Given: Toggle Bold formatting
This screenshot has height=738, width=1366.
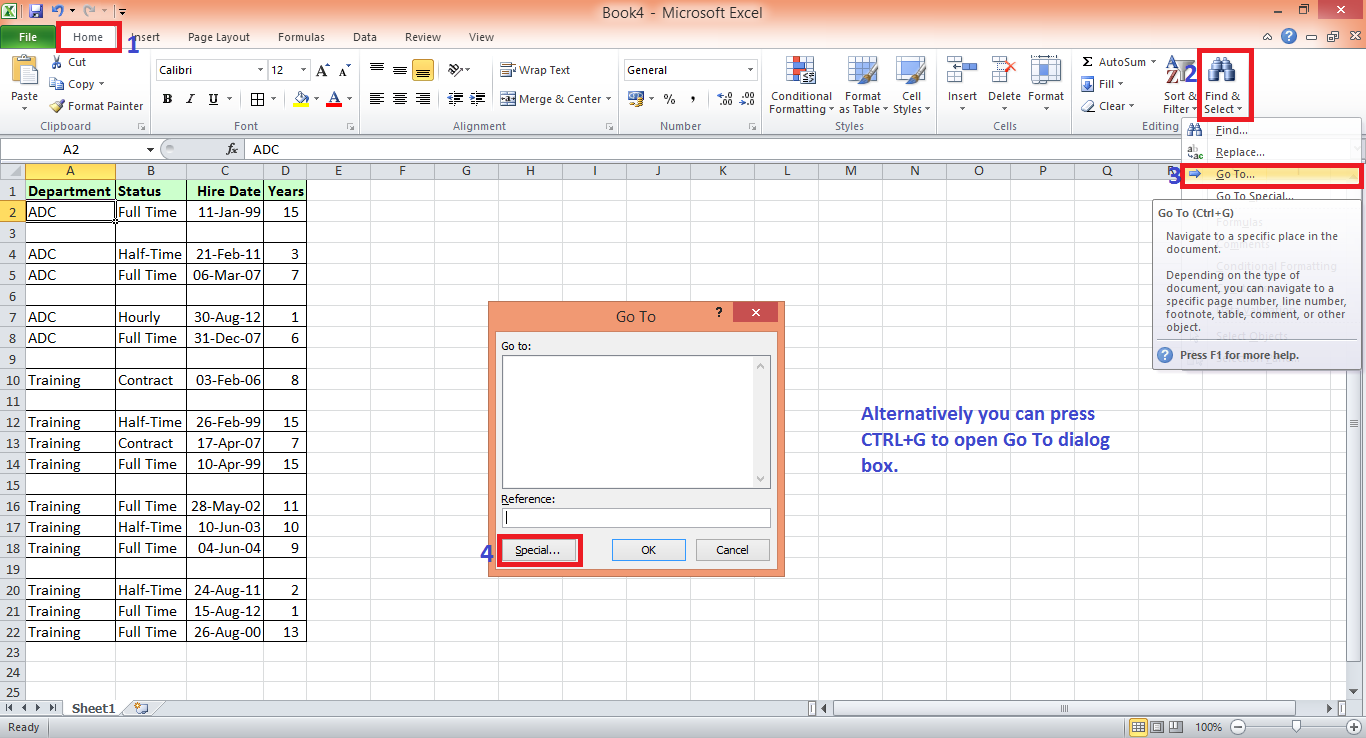Looking at the screenshot, I should tap(168, 99).
